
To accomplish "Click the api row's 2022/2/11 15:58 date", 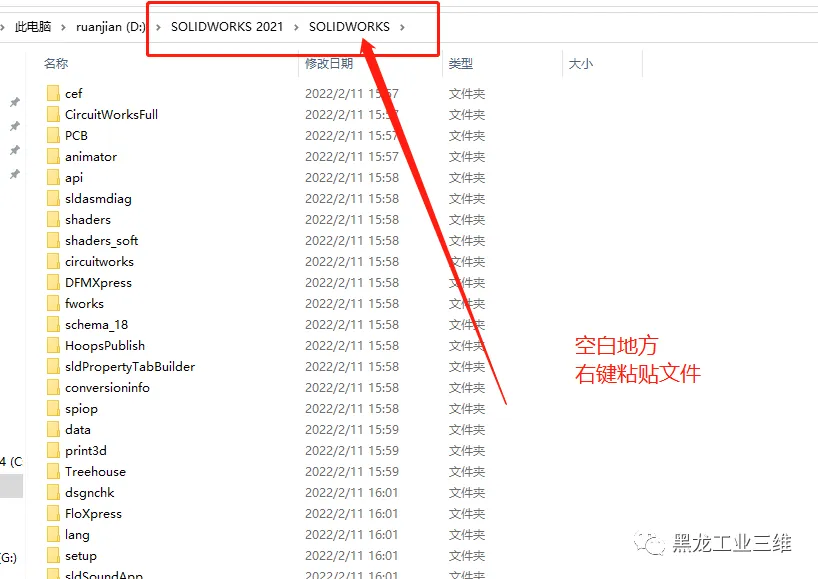I will coord(352,177).
